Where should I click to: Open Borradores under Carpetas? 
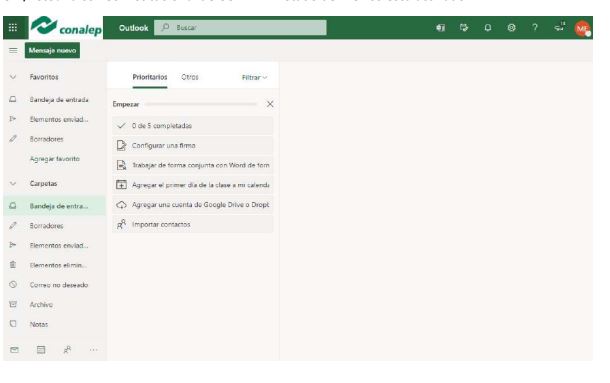click(x=54, y=226)
